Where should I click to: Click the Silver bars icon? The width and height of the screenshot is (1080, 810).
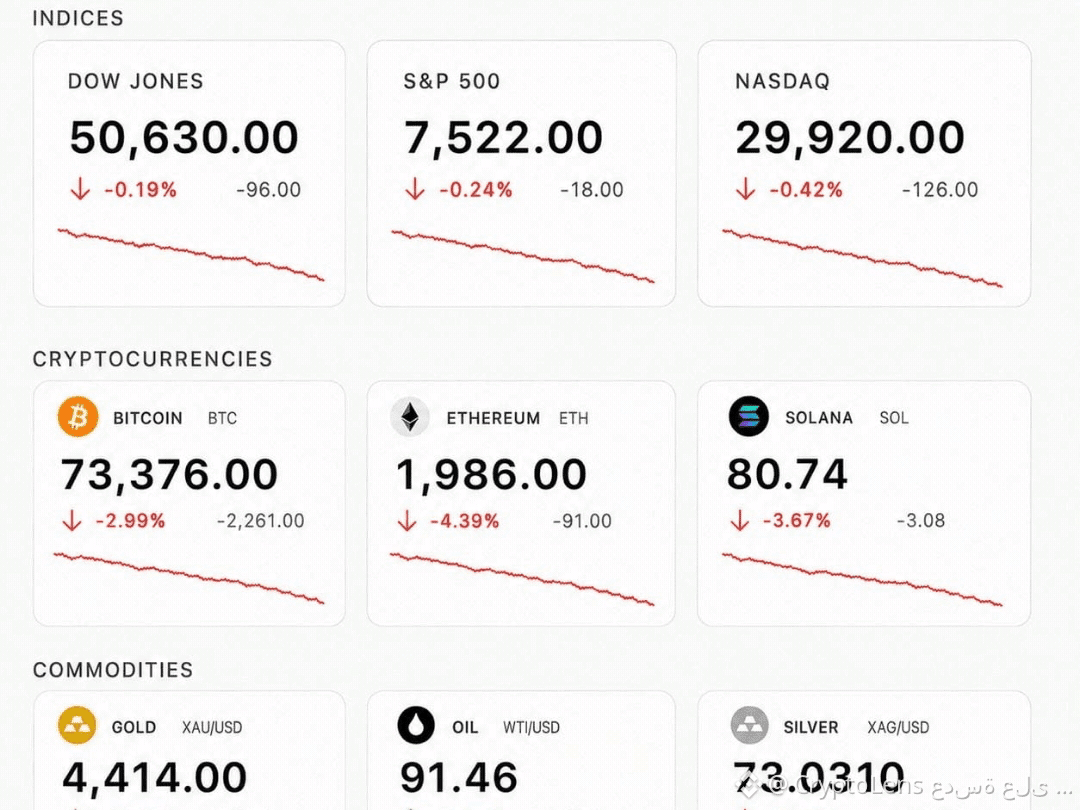pyautogui.click(x=749, y=725)
